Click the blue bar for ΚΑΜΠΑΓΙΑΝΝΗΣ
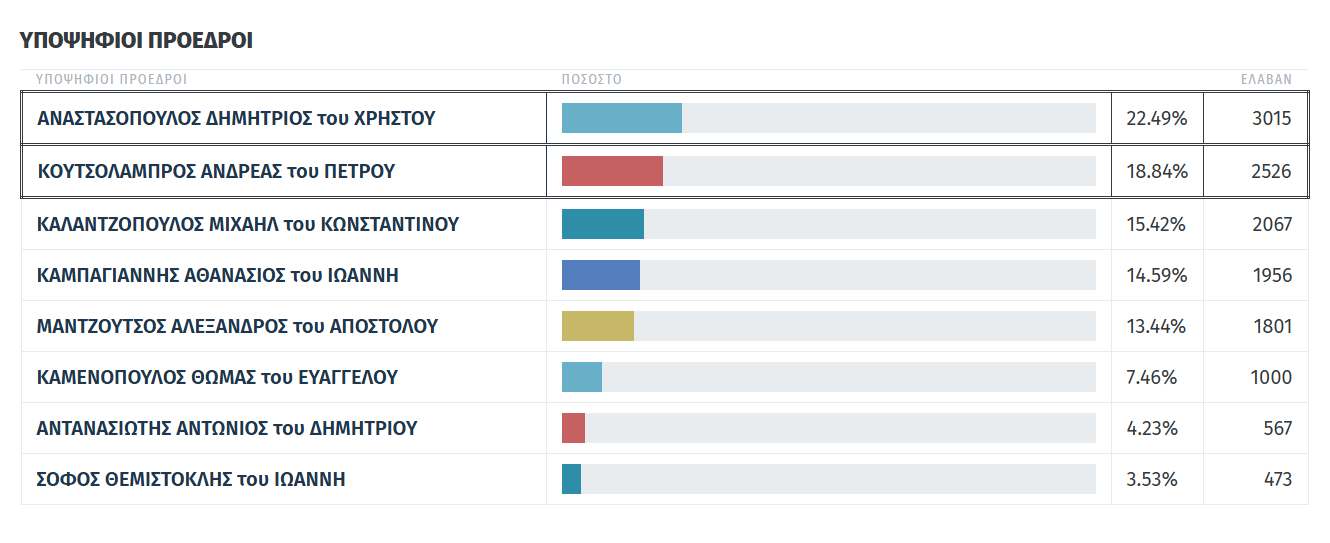Viewport: 1330px width, 543px height. pos(601,275)
